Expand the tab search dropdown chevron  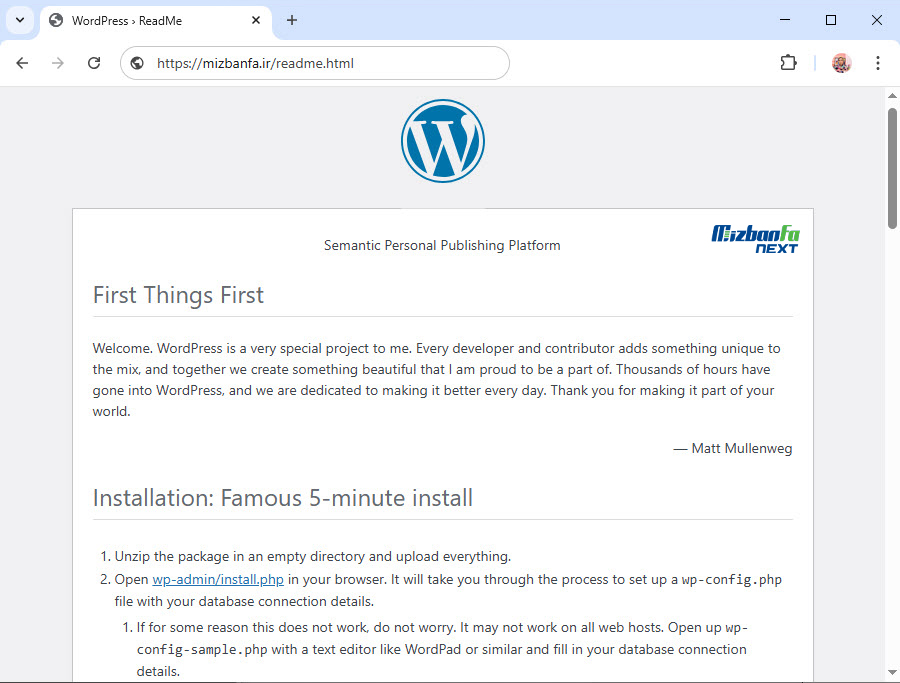click(19, 20)
